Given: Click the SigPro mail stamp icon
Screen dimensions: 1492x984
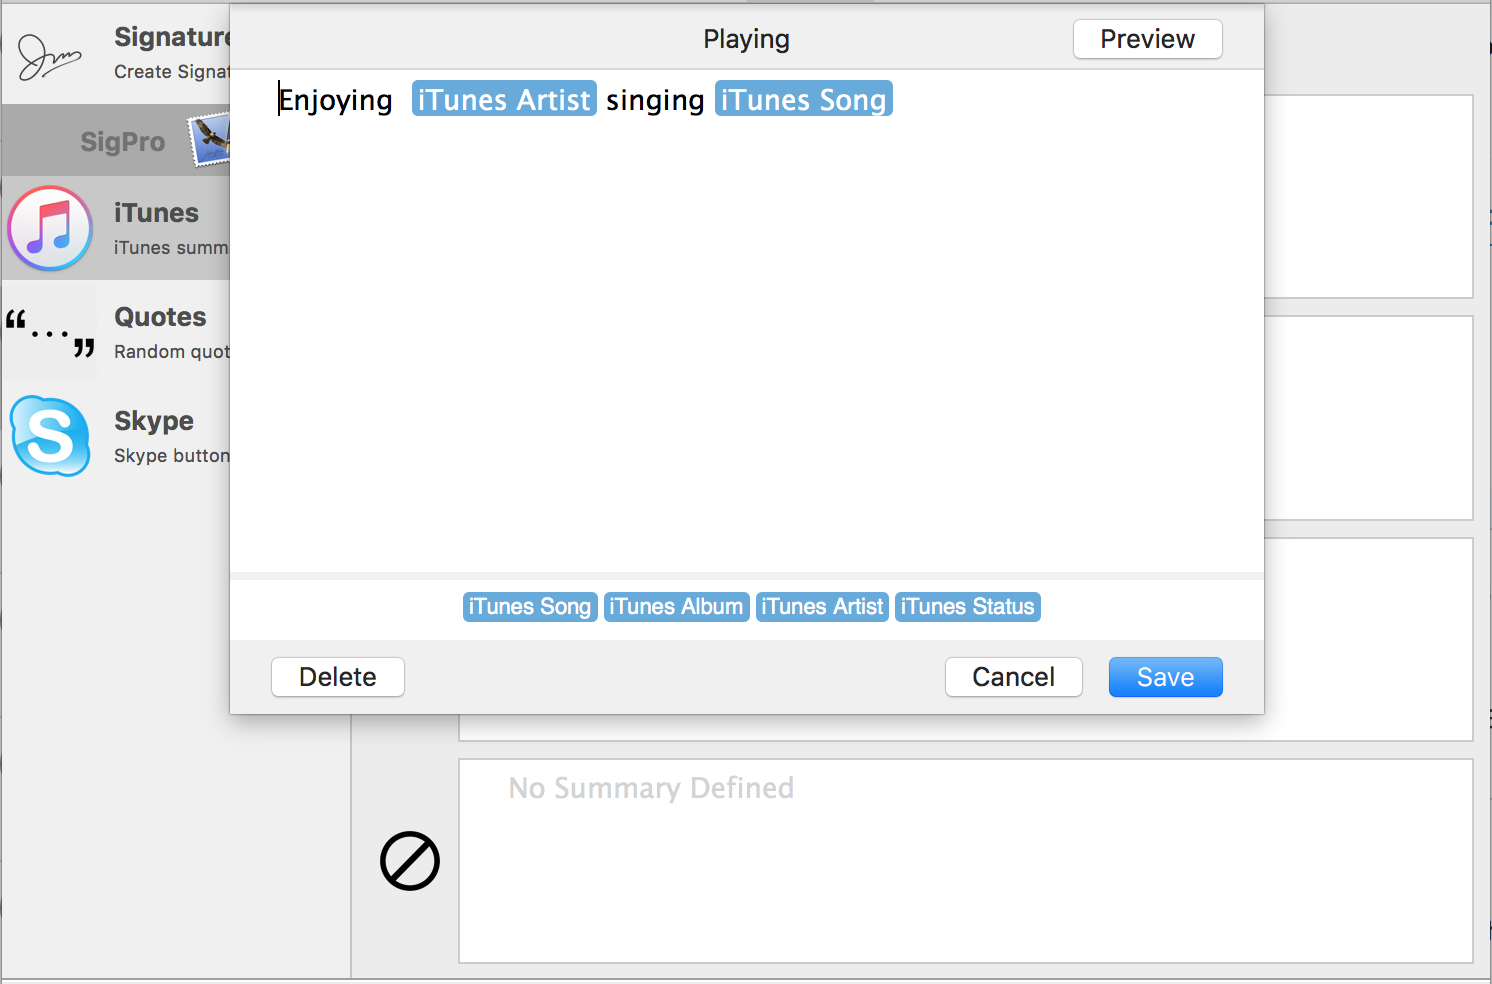Looking at the screenshot, I should (210, 139).
